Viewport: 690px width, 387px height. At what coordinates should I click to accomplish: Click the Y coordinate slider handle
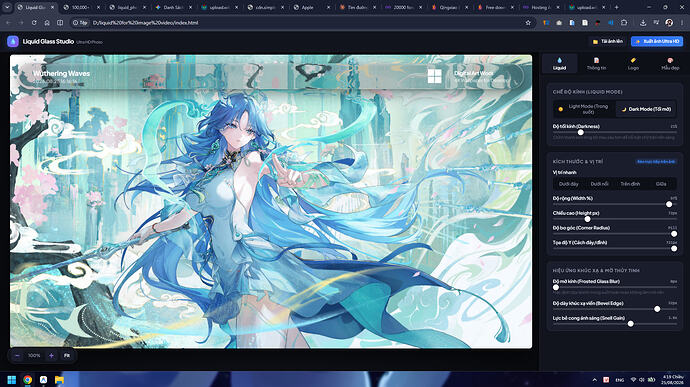point(674,248)
